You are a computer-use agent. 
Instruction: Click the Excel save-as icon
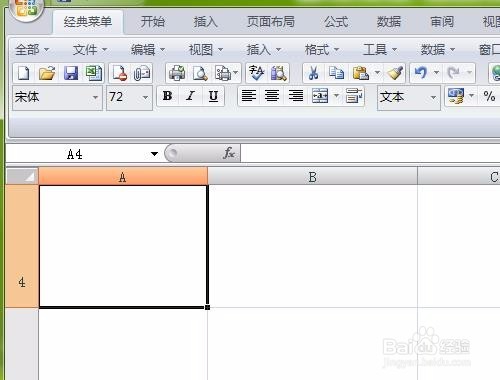pyautogui.click(x=94, y=73)
